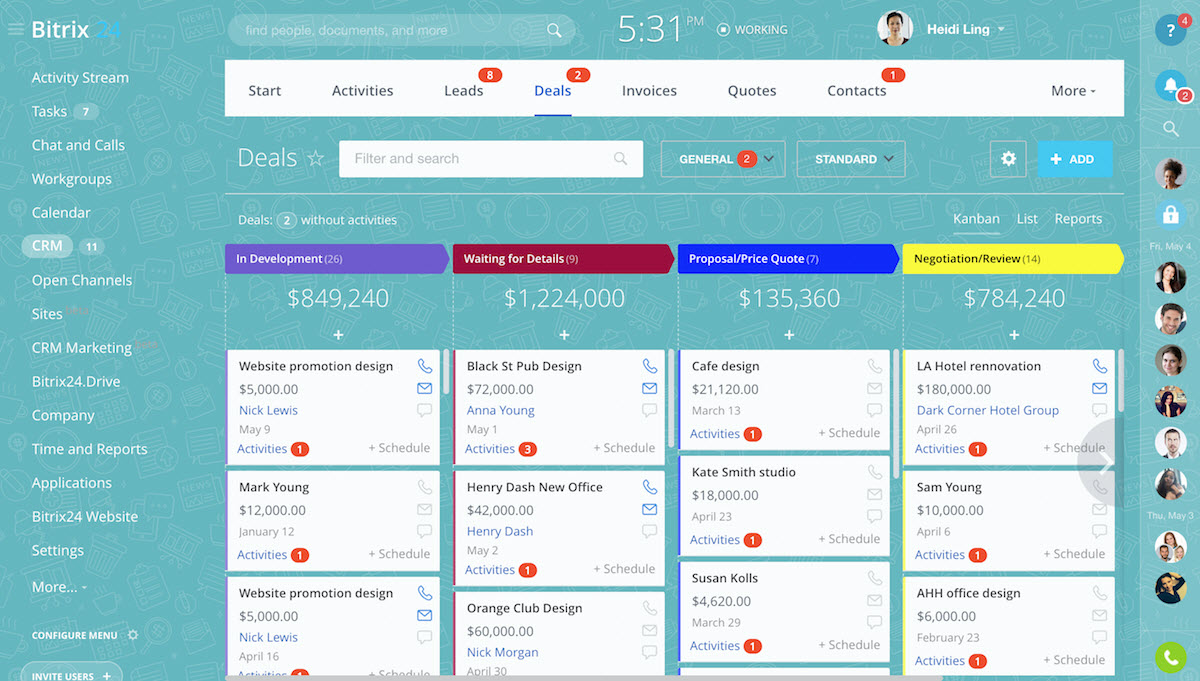This screenshot has height=681, width=1200.
Task: Toggle the Working status indicator
Action: (x=752, y=30)
